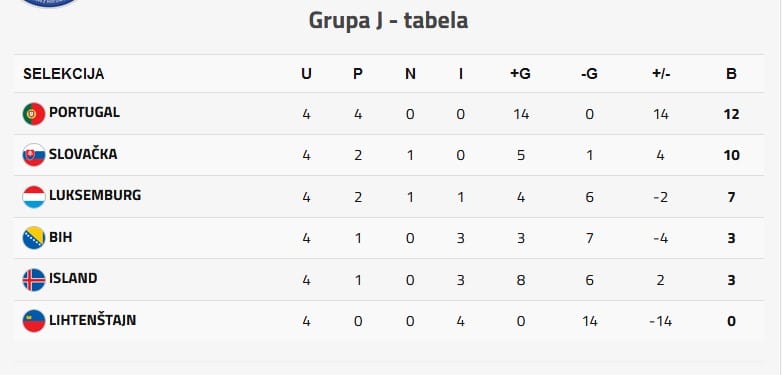Click the Luxembourg flag icon
This screenshot has width=782, height=375.
point(34,196)
